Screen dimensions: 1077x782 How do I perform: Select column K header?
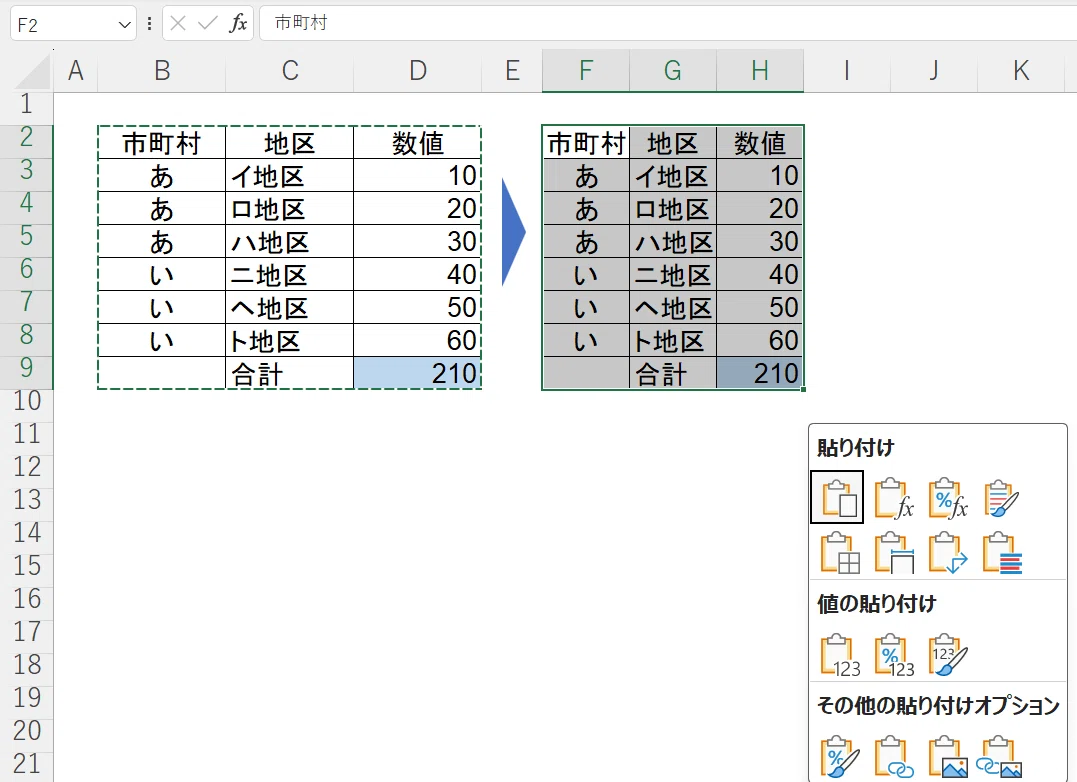(x=1021, y=71)
